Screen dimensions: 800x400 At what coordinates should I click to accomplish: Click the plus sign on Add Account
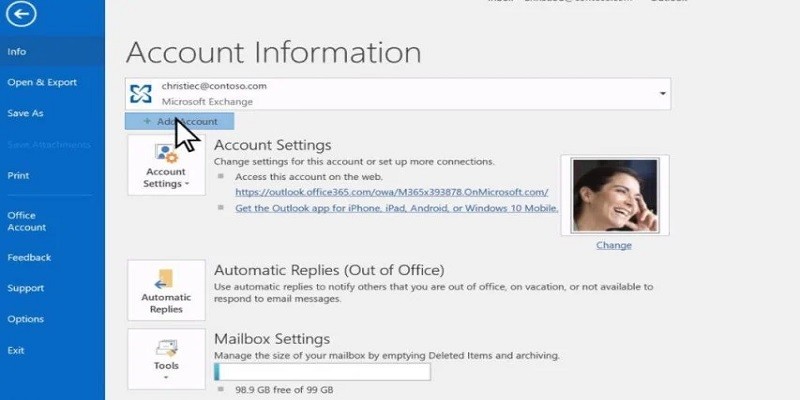click(x=147, y=121)
